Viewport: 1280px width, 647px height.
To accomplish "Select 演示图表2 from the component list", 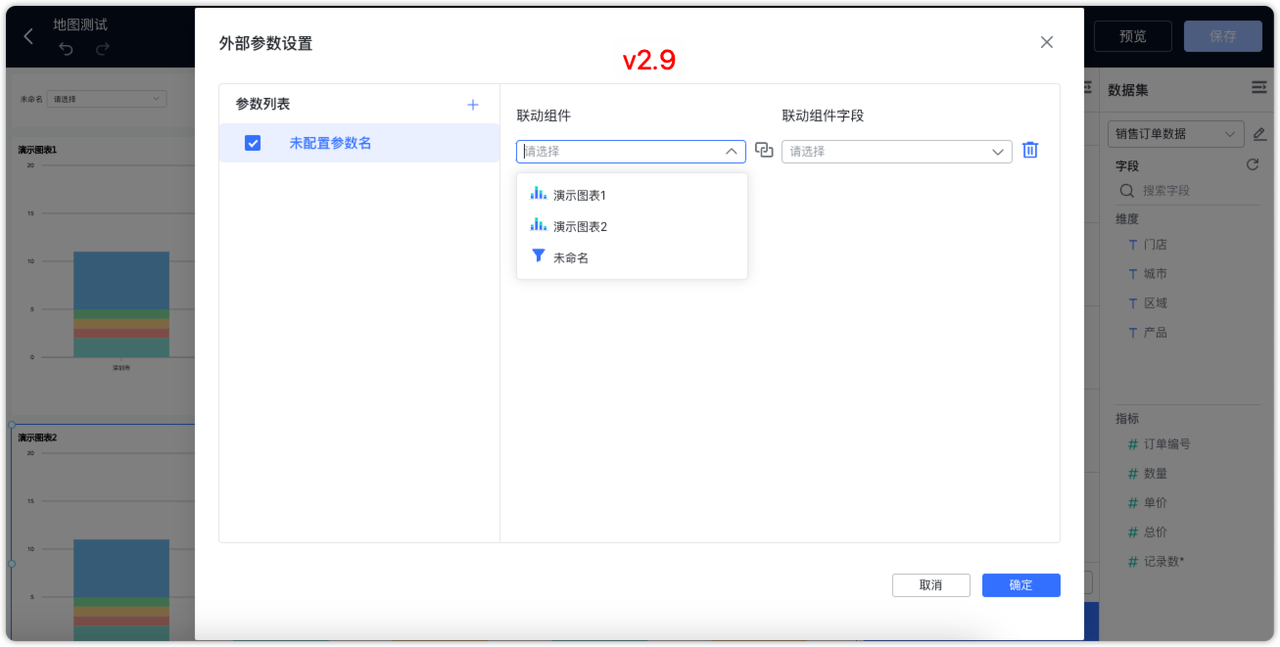I will (x=583, y=226).
